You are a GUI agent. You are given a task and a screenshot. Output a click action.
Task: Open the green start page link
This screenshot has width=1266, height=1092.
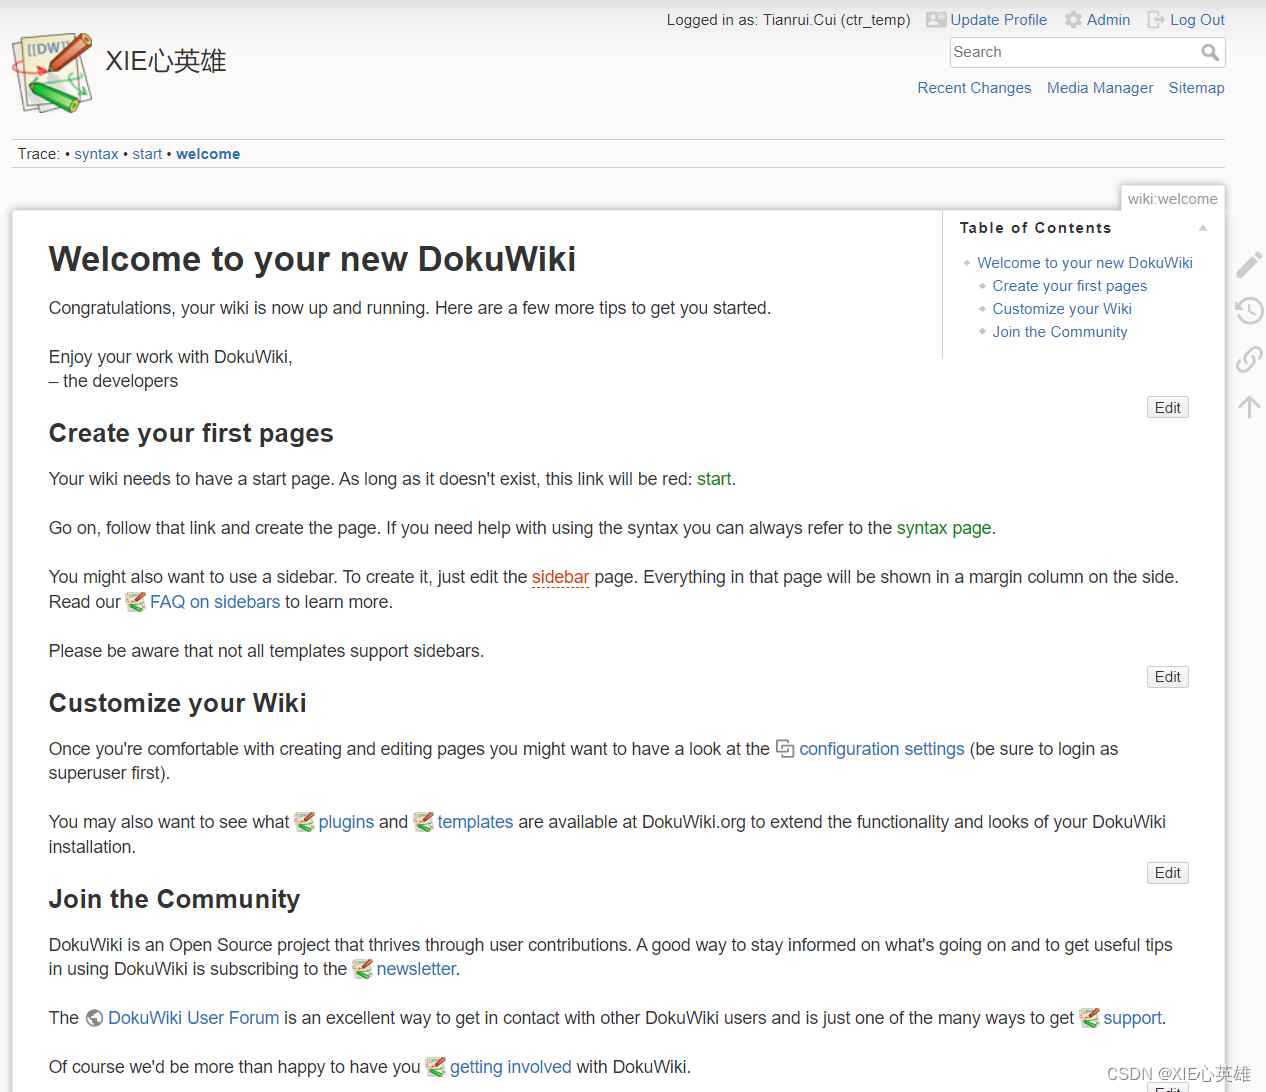coord(714,479)
